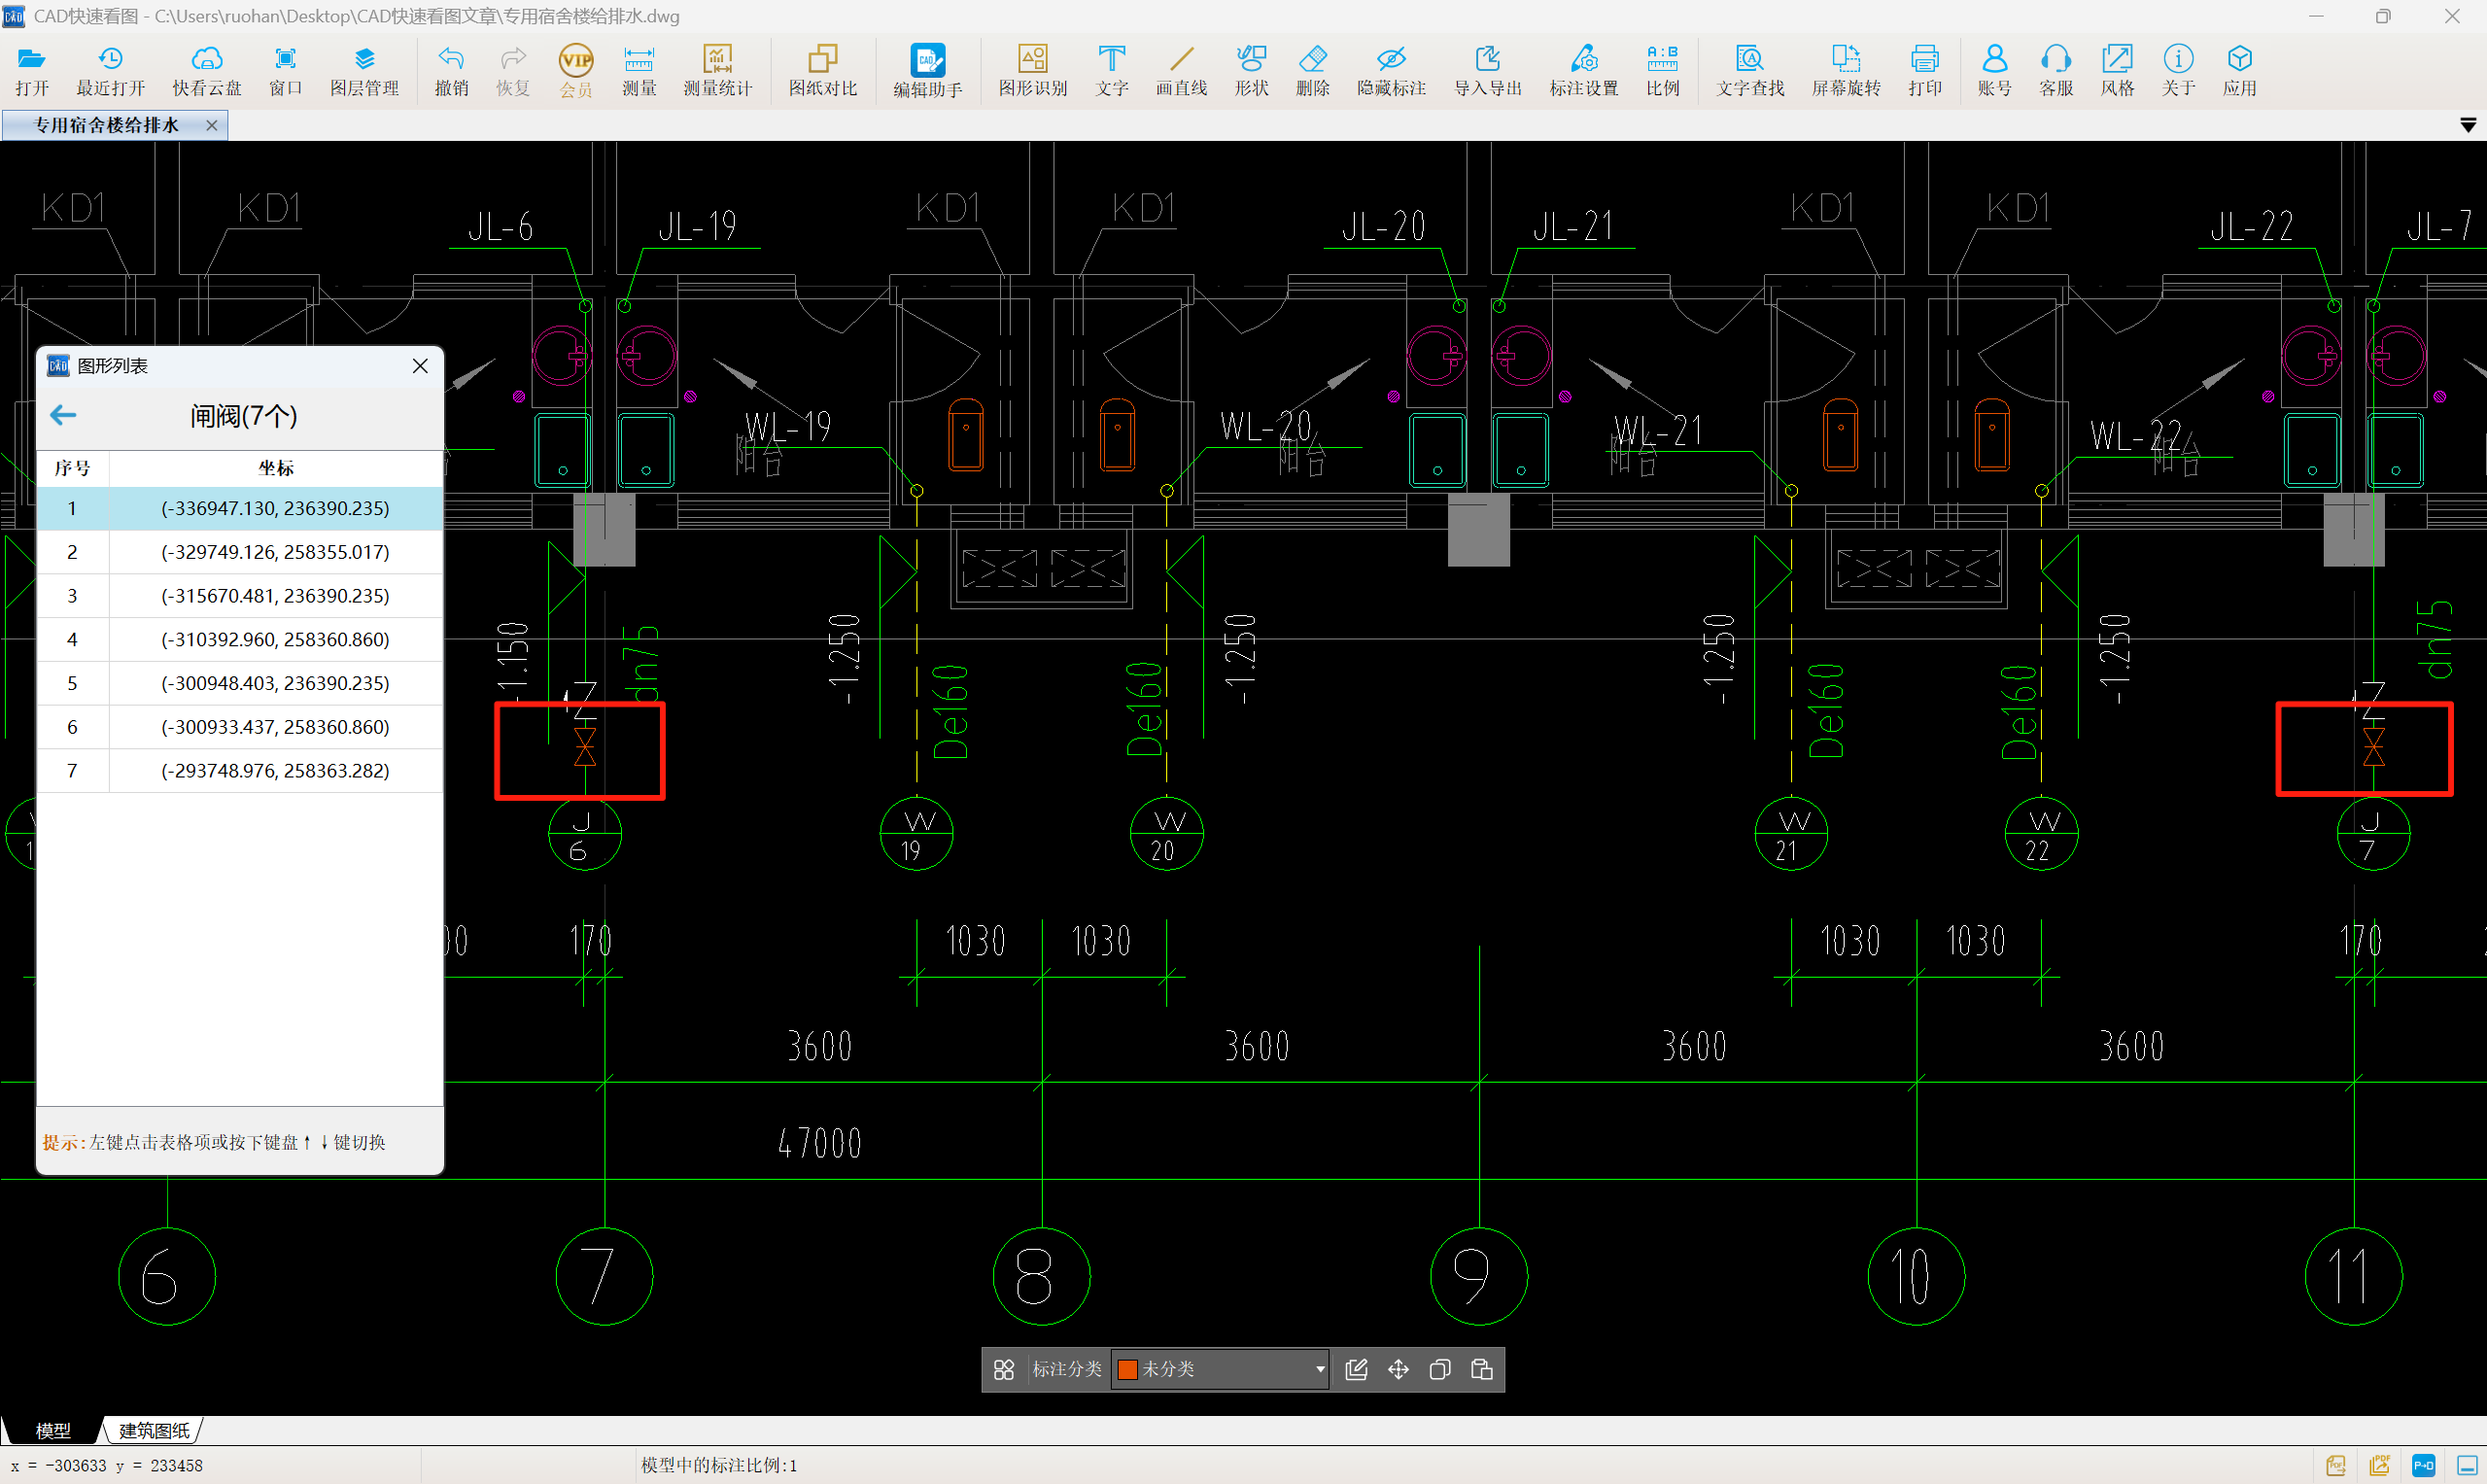Screen dimensions: 2487x1484
Task: Toggle the bottom panel status bar icon
Action: (2466, 1466)
